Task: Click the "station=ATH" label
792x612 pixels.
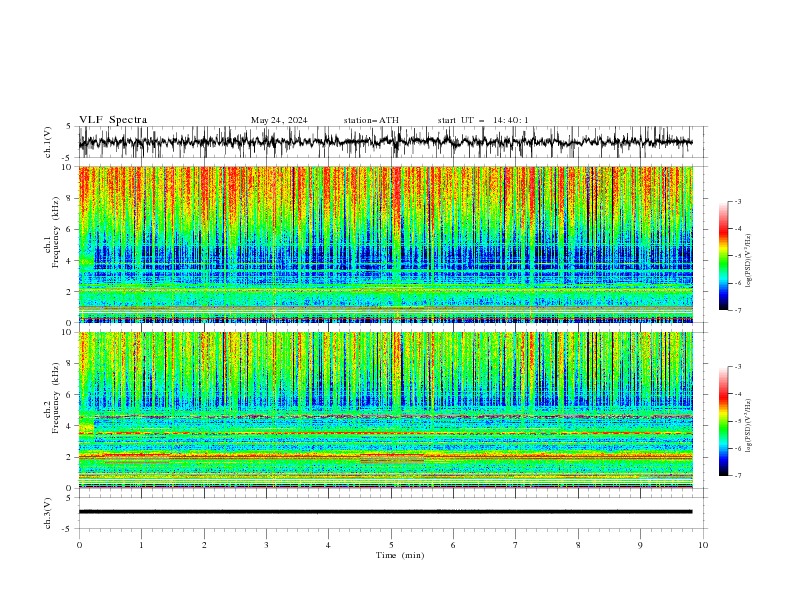Action: 371,120
